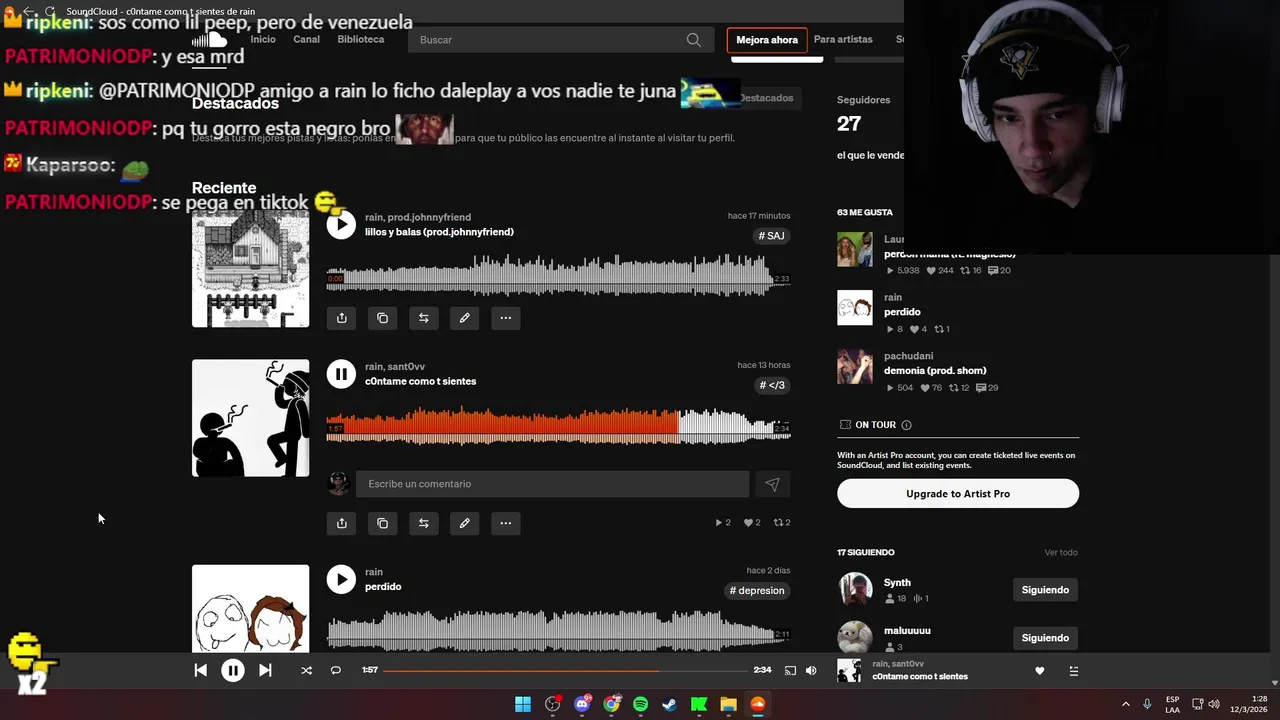This screenshot has height=720, width=1280.
Task: Skip to previous track in player bar
Action: [x=200, y=671]
